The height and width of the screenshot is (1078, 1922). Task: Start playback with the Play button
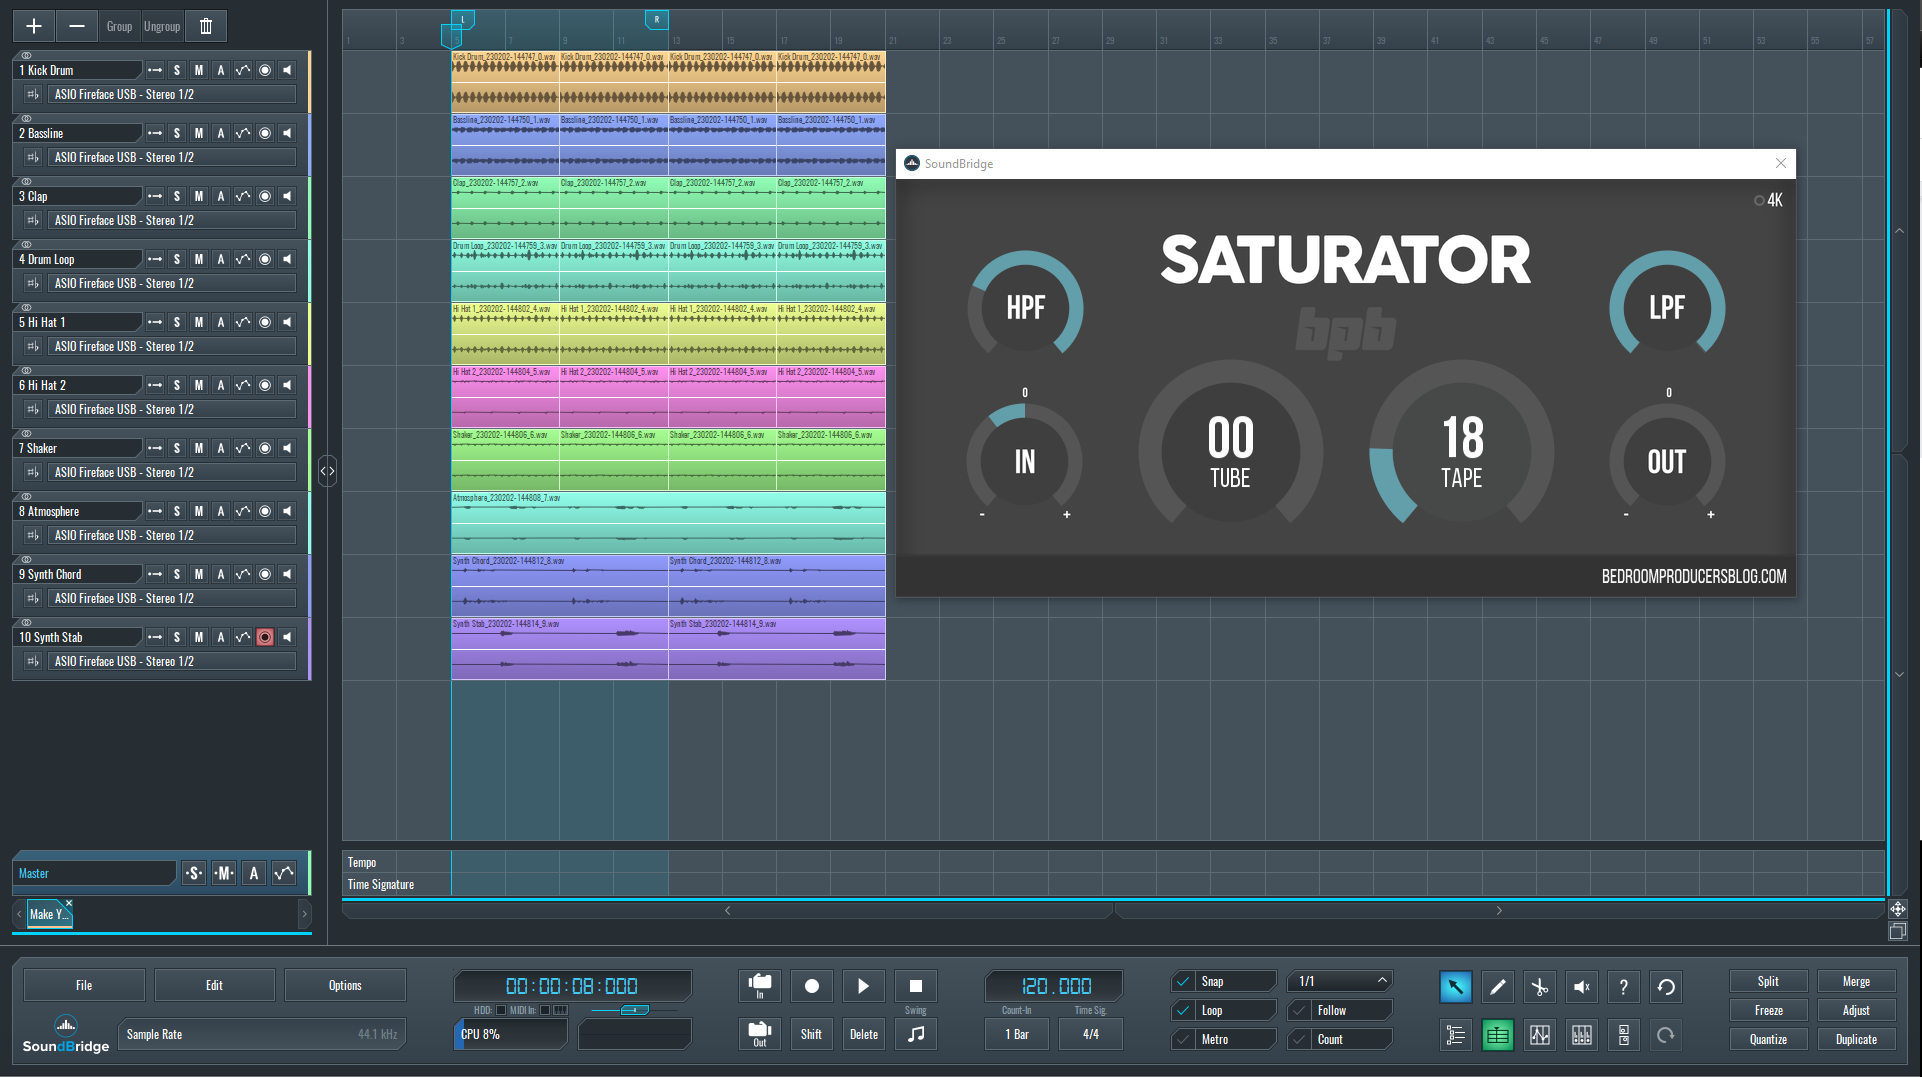pyautogui.click(x=864, y=986)
